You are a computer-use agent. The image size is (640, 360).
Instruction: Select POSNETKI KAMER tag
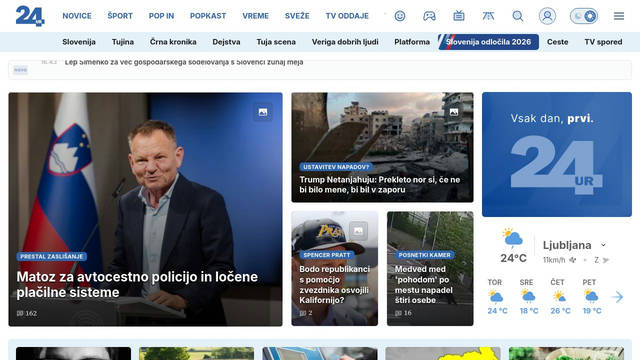tap(424, 255)
